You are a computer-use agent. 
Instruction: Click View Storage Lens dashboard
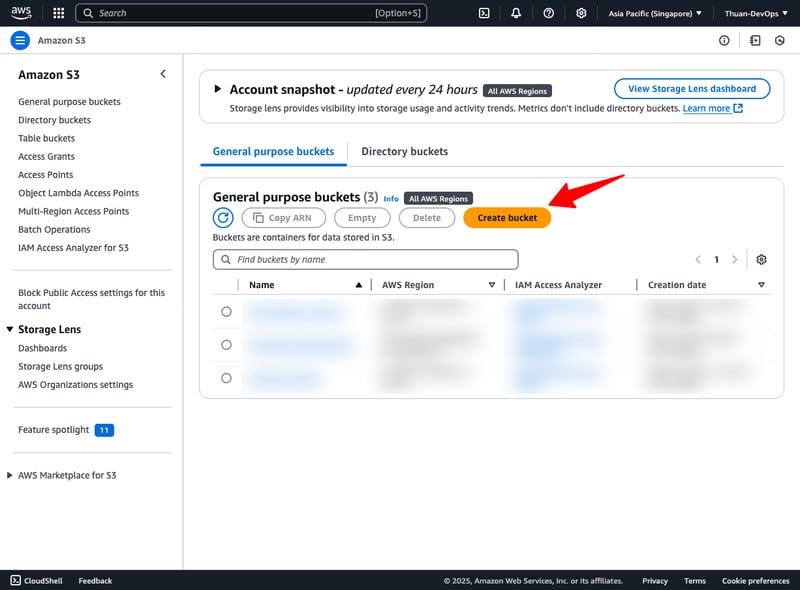[692, 89]
